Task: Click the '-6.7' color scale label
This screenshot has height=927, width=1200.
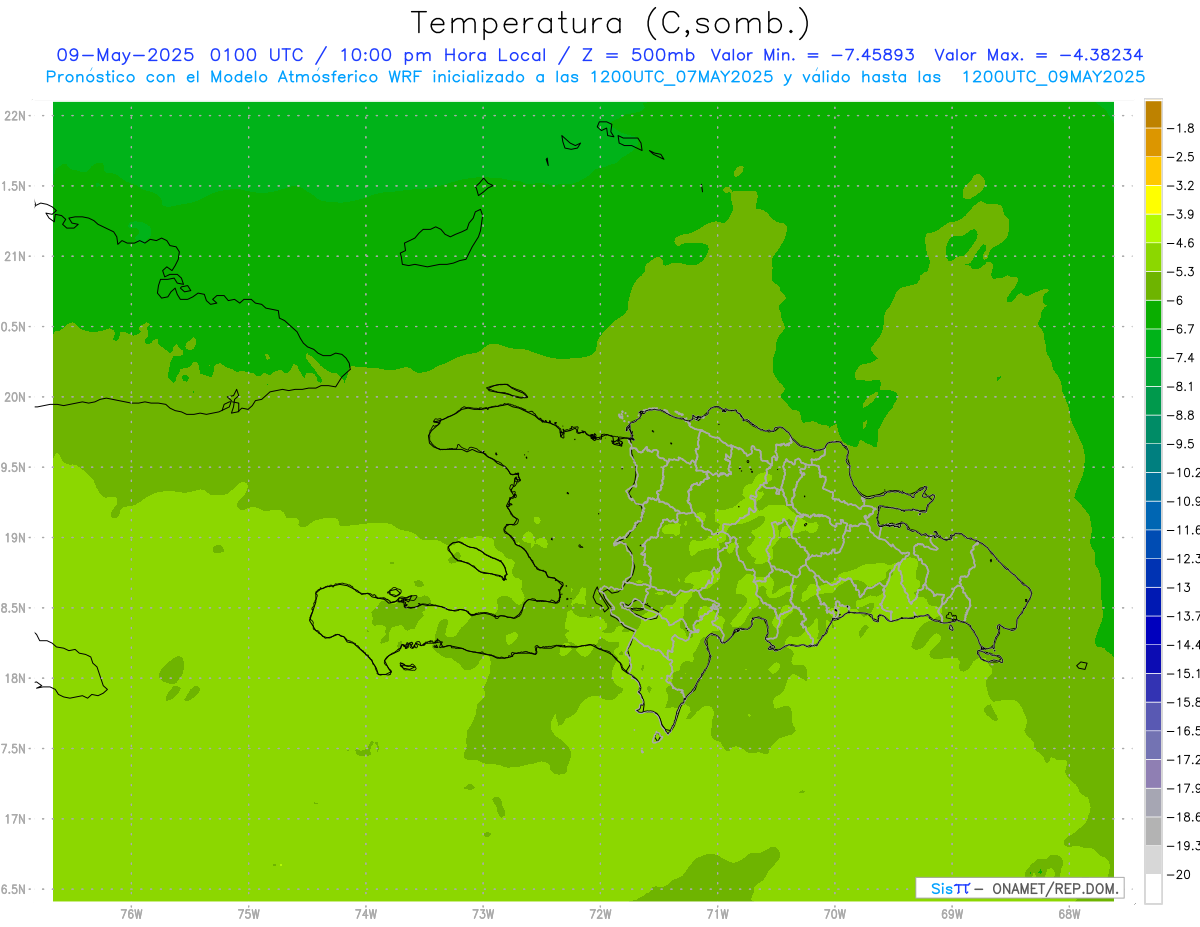Action: coord(1180,329)
